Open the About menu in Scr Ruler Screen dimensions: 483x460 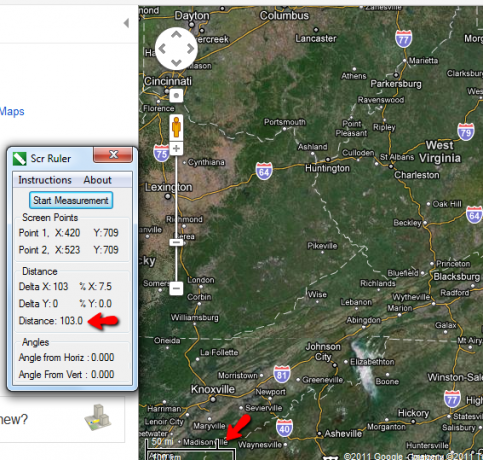[97, 180]
